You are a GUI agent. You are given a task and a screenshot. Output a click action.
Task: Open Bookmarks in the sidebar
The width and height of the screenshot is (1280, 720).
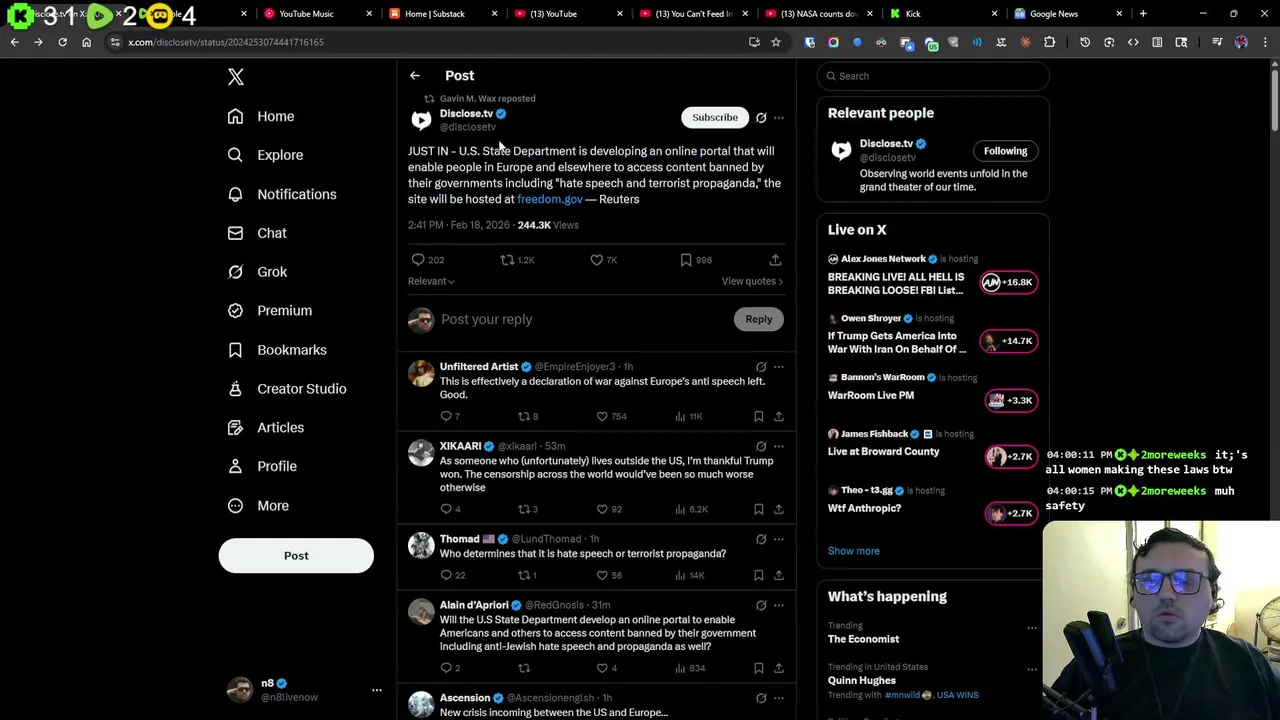click(x=277, y=350)
